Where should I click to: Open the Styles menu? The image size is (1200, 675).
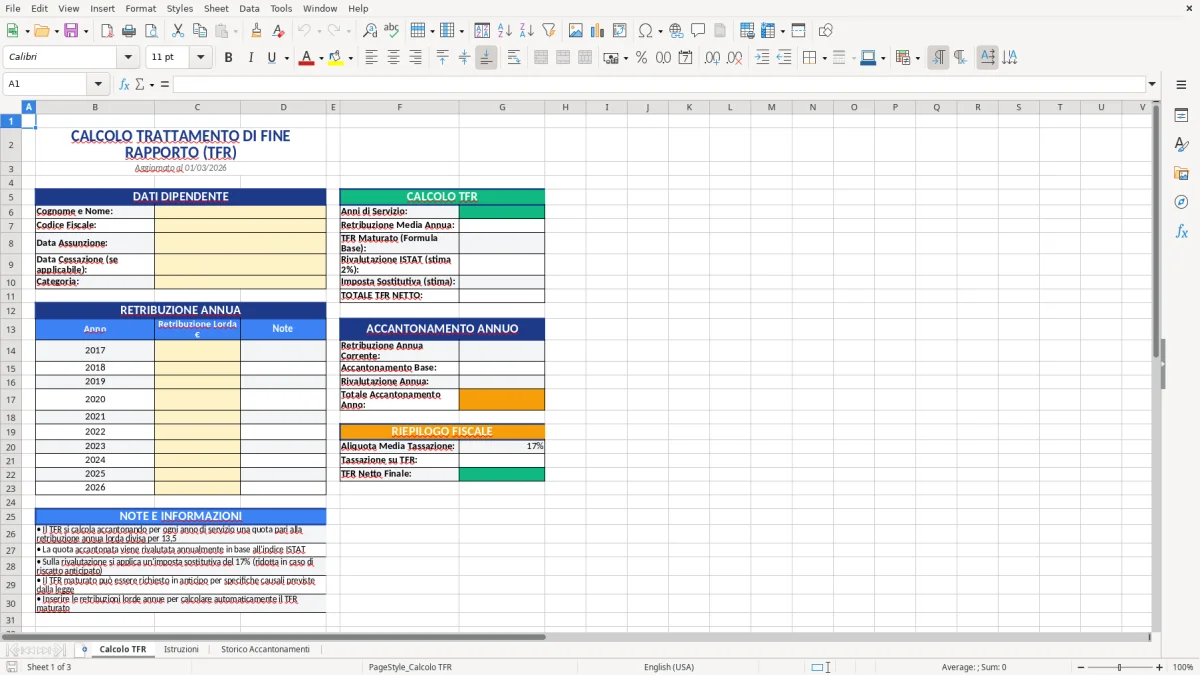click(x=180, y=8)
